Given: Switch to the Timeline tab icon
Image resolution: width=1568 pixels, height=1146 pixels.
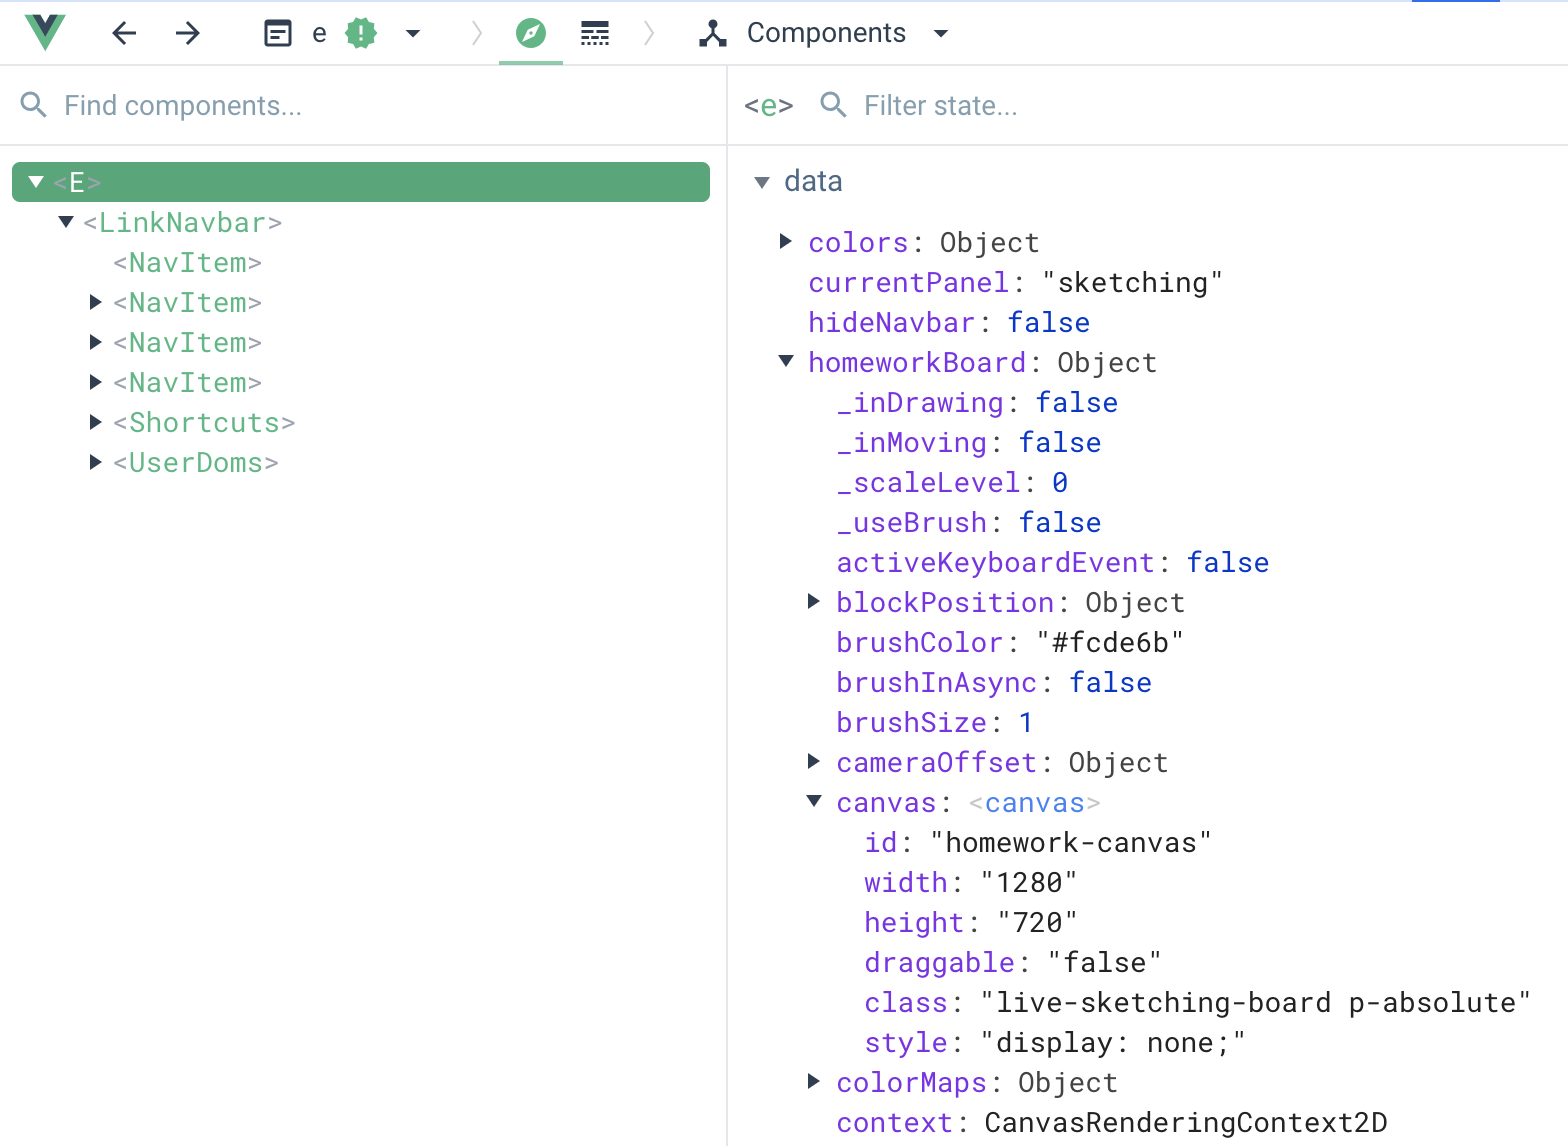Looking at the screenshot, I should click(595, 34).
